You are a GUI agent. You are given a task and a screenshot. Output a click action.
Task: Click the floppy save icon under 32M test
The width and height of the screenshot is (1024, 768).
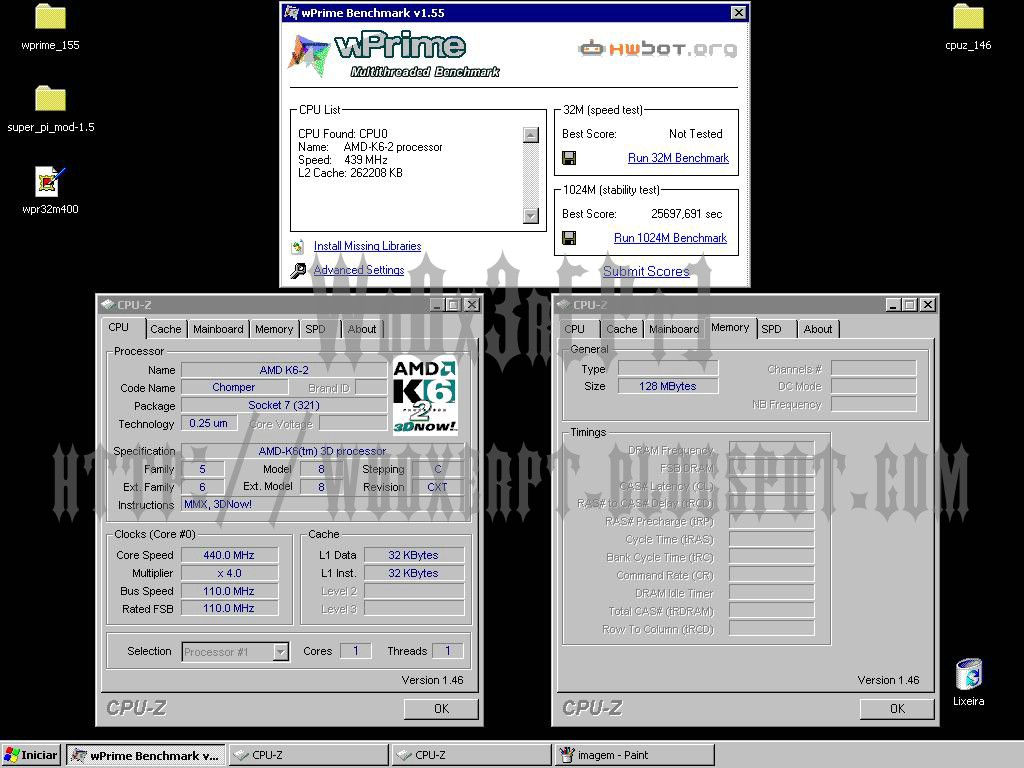coord(569,158)
